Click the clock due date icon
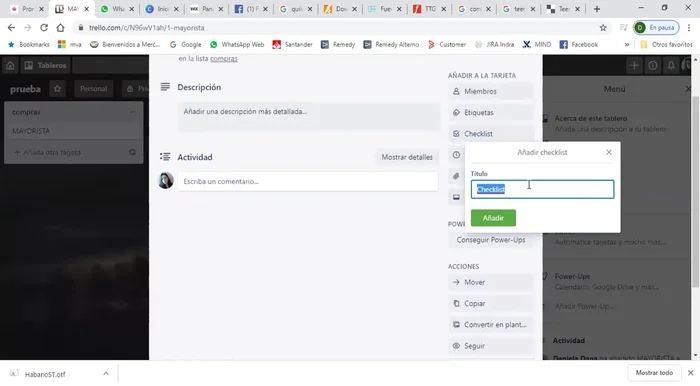Viewport: 700px width, 386px height. coord(456,155)
